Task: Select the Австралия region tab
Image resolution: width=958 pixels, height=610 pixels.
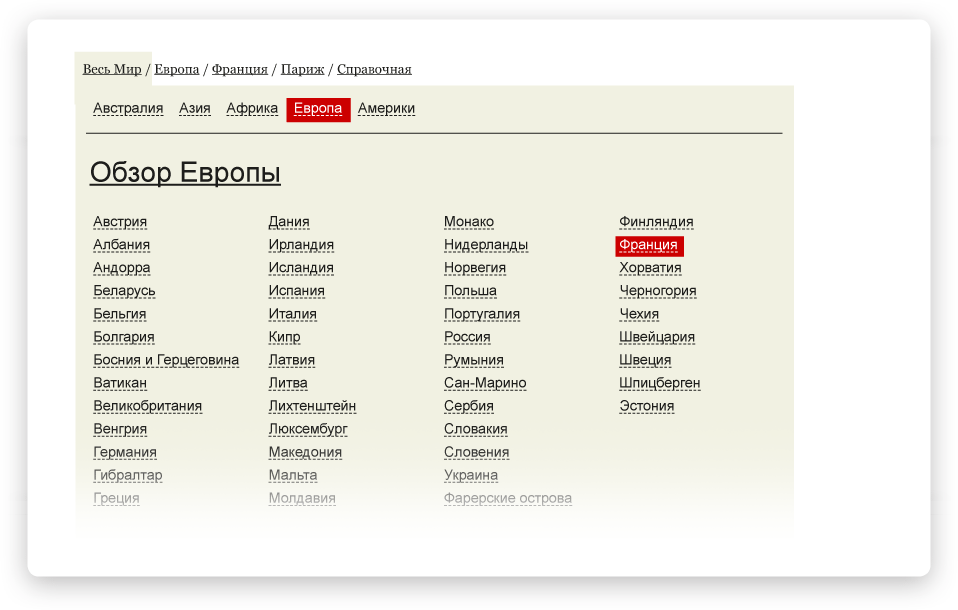Action: (128, 109)
